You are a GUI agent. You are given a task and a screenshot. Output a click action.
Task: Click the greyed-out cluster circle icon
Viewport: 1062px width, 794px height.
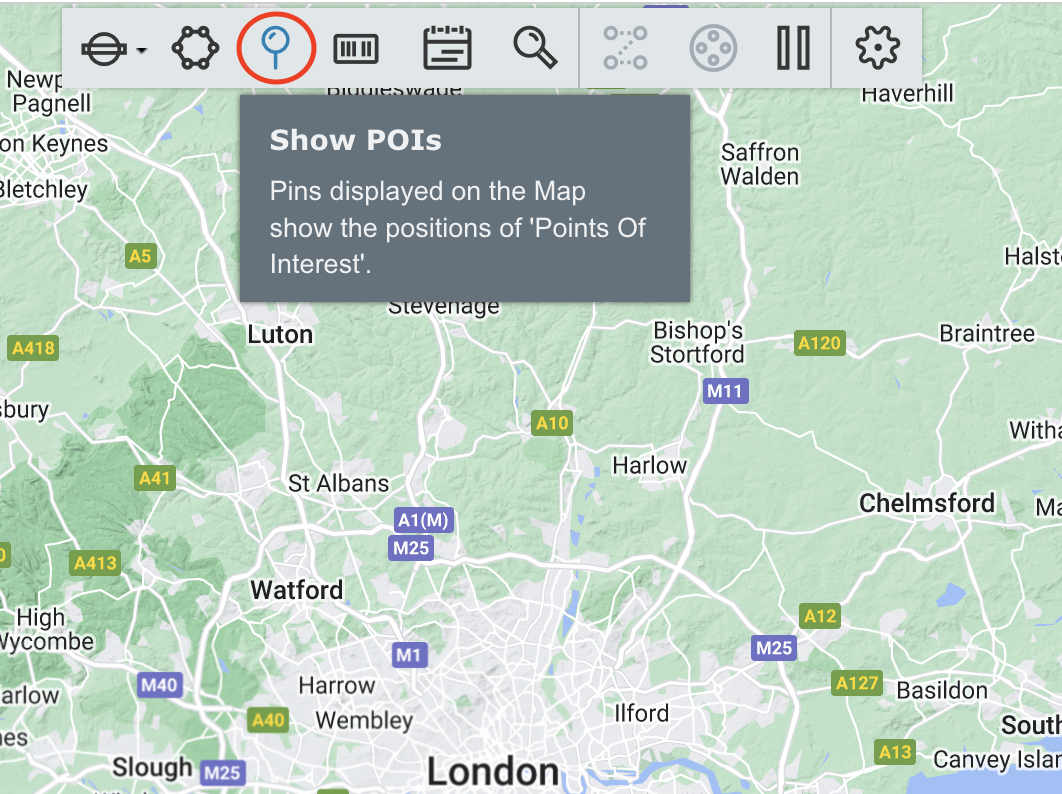[x=713, y=48]
